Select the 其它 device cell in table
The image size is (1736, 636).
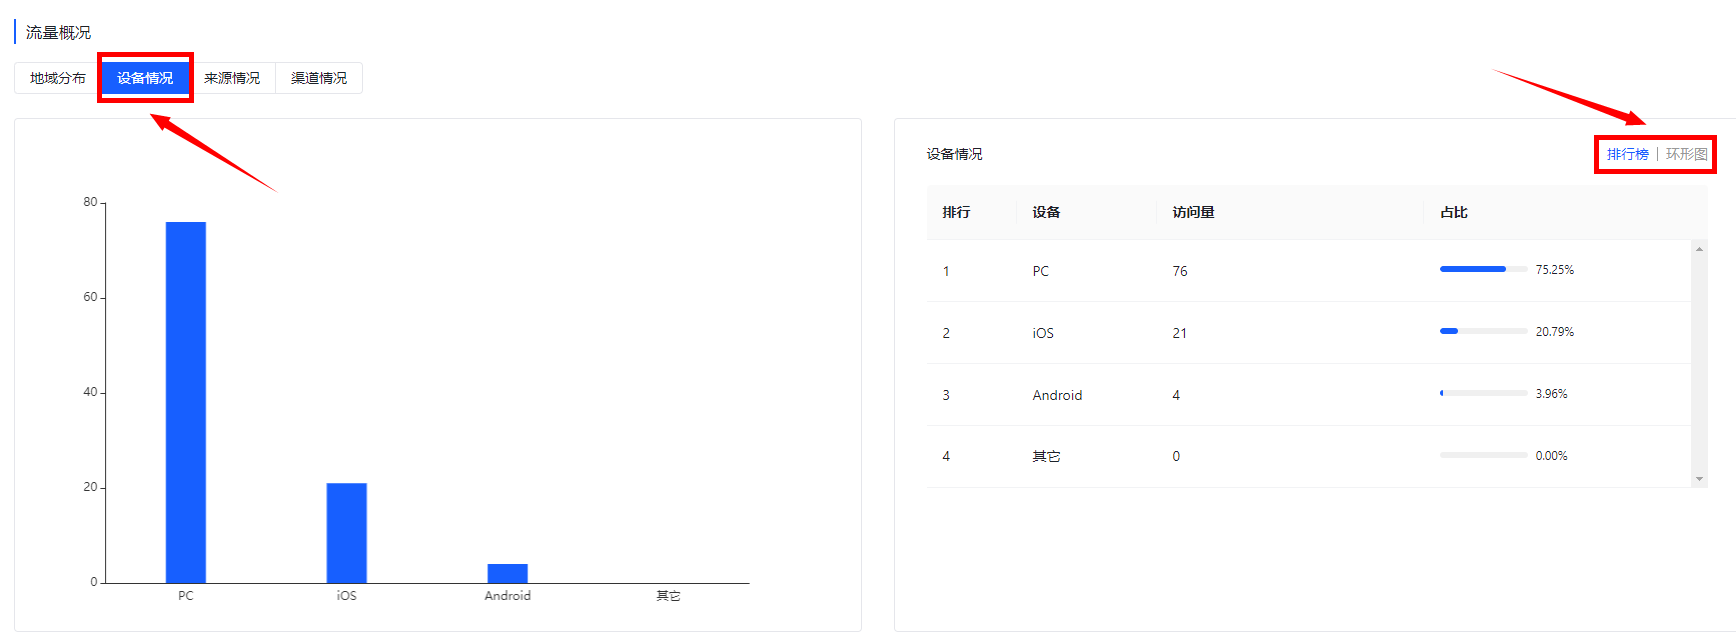(x=1046, y=456)
